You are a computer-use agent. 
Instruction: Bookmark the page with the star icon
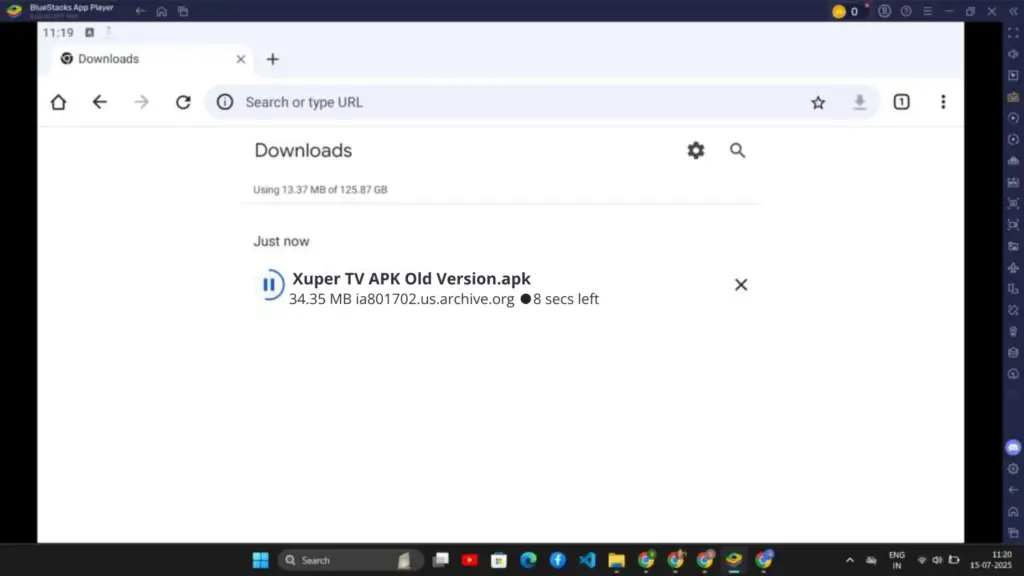tap(818, 101)
